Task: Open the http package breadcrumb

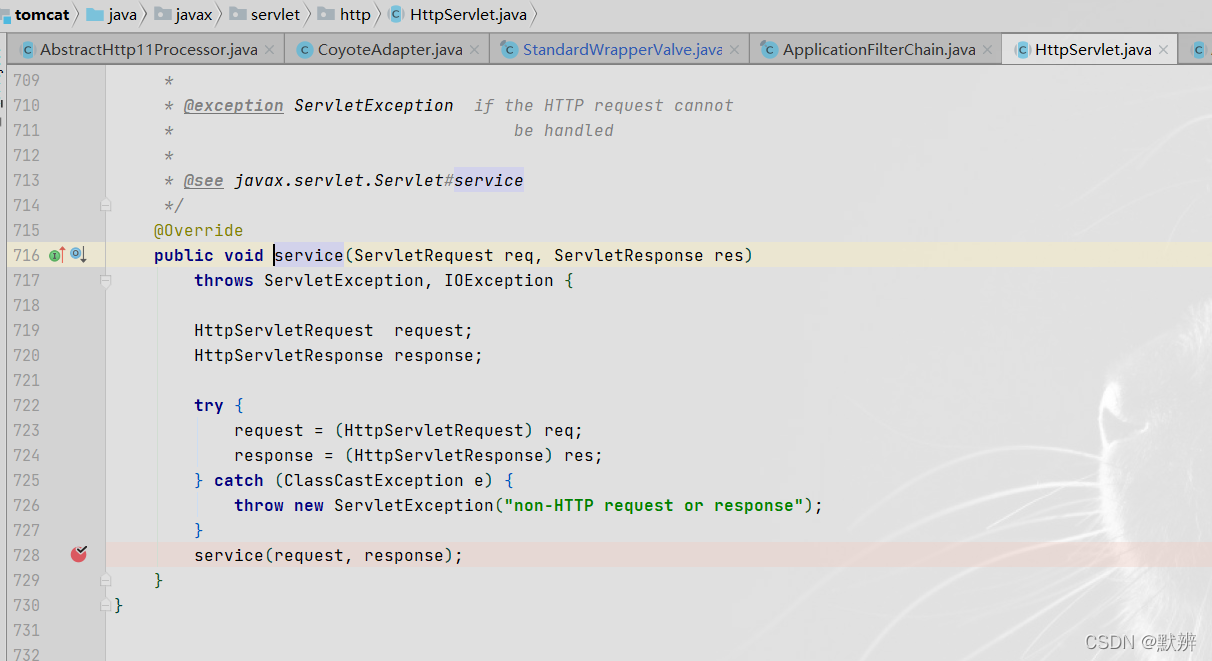Action: pos(355,14)
